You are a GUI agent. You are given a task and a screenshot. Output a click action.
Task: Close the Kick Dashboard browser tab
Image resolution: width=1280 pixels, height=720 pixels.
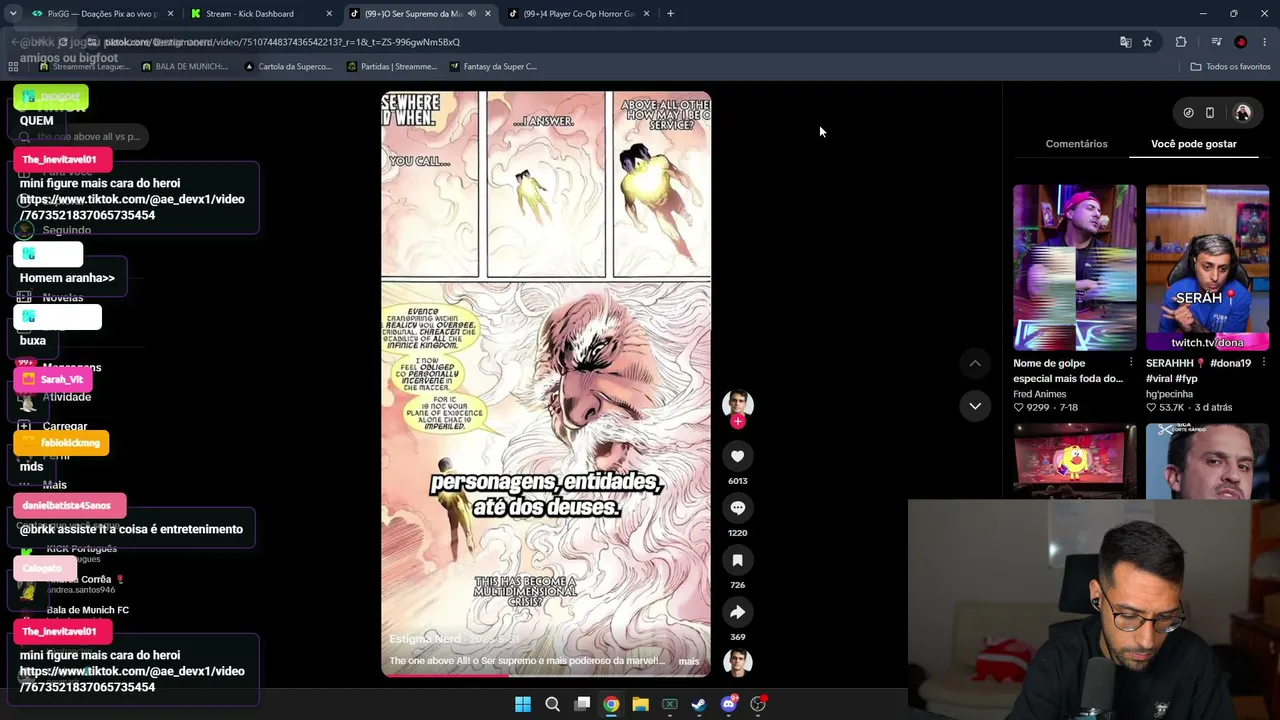(329, 14)
